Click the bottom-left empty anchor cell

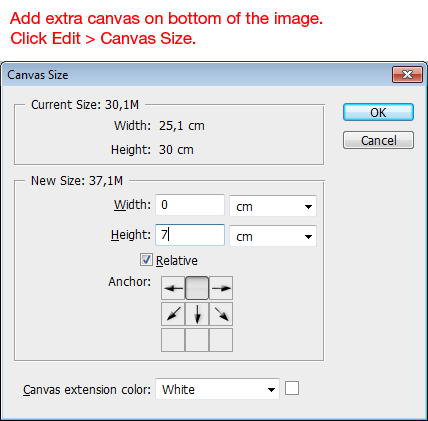[173, 340]
